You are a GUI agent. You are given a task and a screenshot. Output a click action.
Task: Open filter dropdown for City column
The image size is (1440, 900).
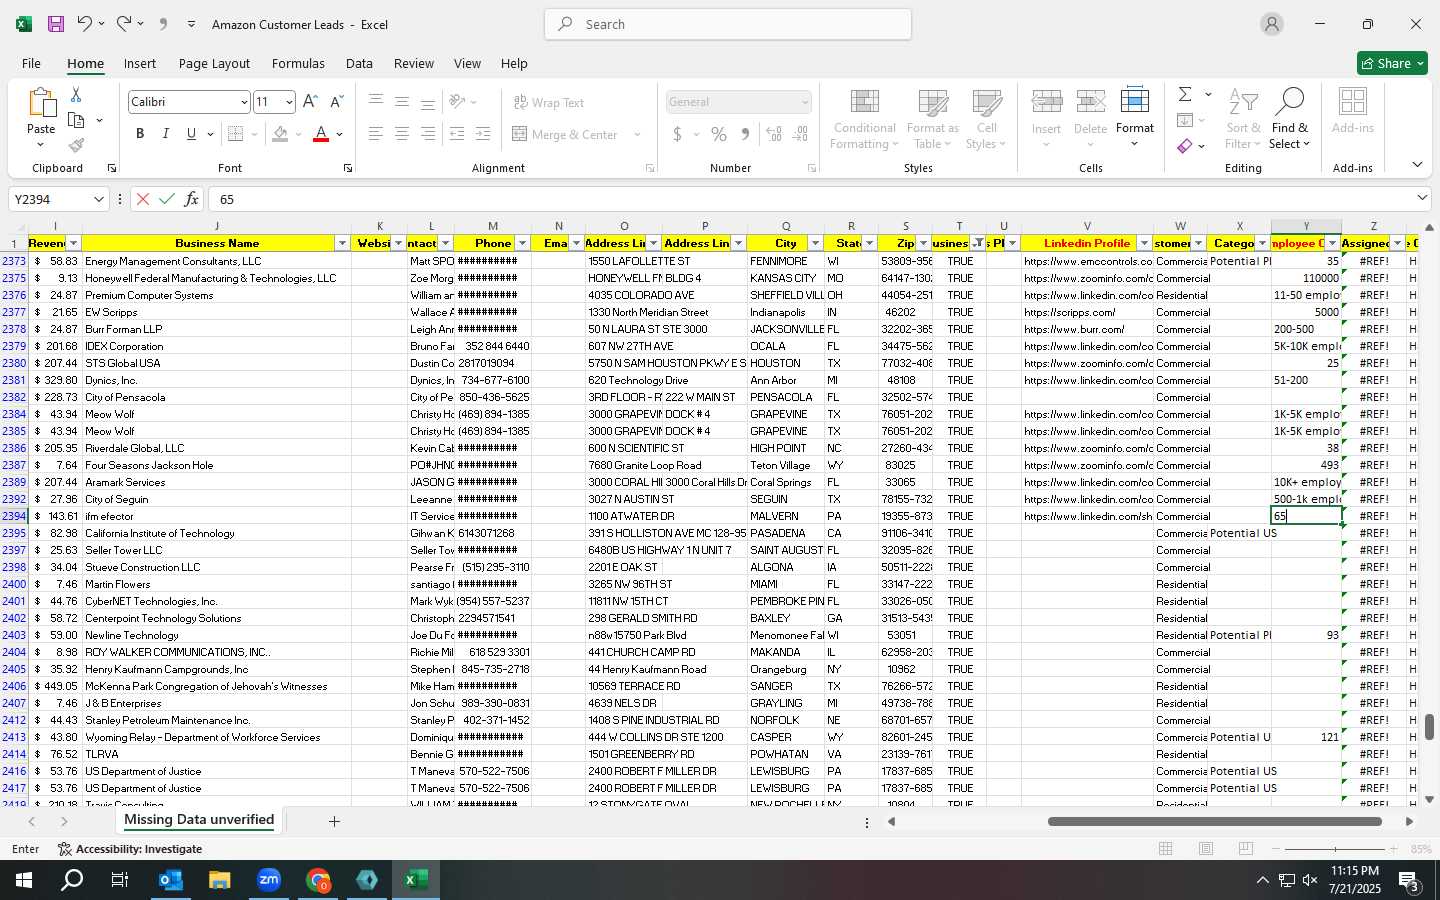pos(815,244)
